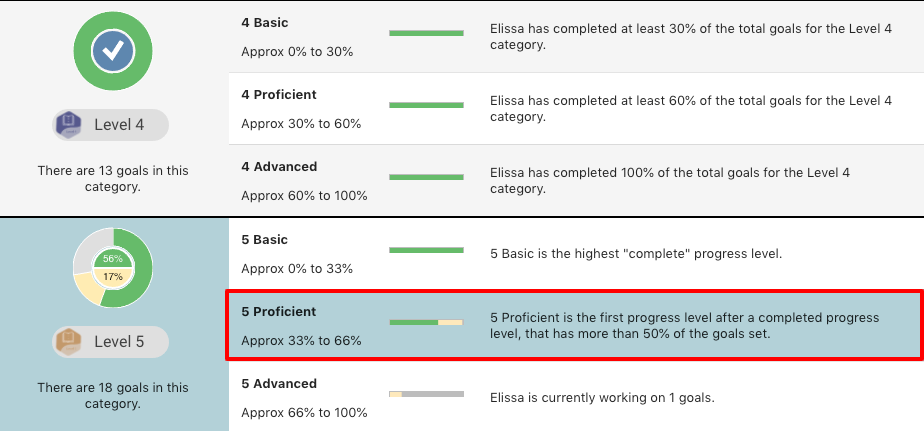Click the 4 Advanced progress bar
The width and height of the screenshot is (924, 431).
click(426, 177)
